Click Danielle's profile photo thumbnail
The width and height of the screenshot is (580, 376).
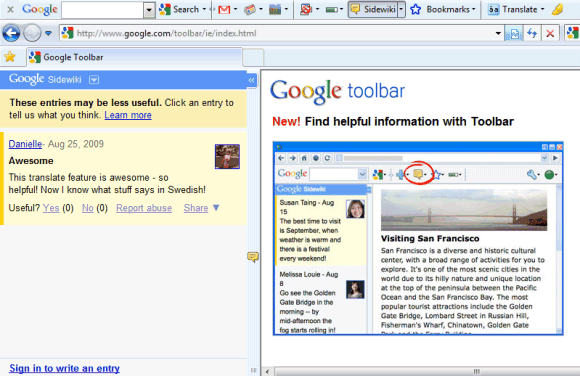(227, 157)
